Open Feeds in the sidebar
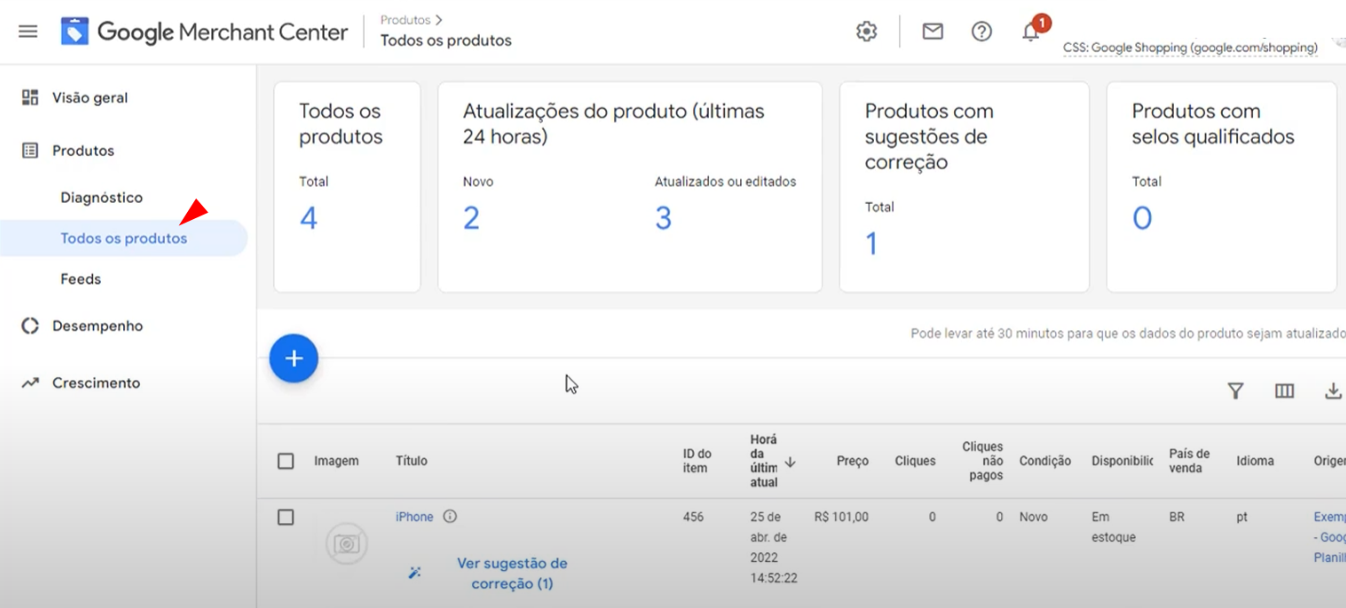The height and width of the screenshot is (608, 1346). 80,279
